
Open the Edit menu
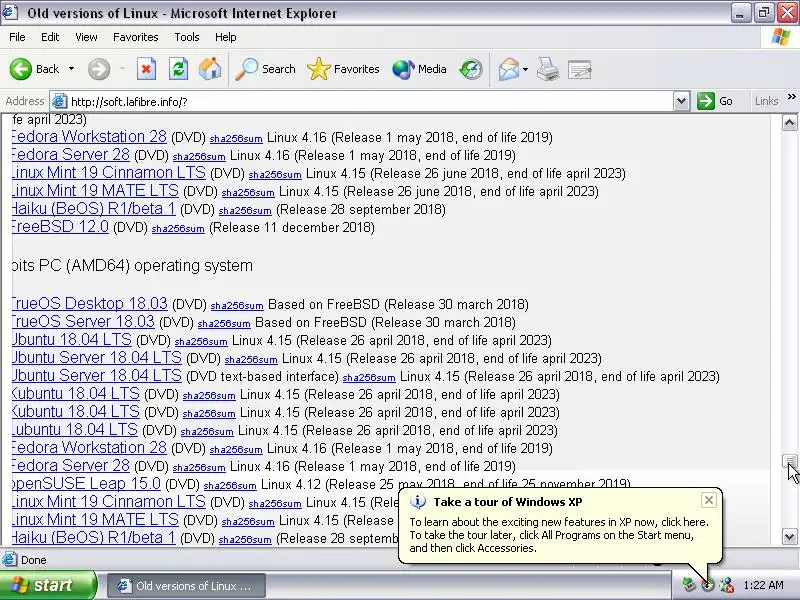(50, 37)
